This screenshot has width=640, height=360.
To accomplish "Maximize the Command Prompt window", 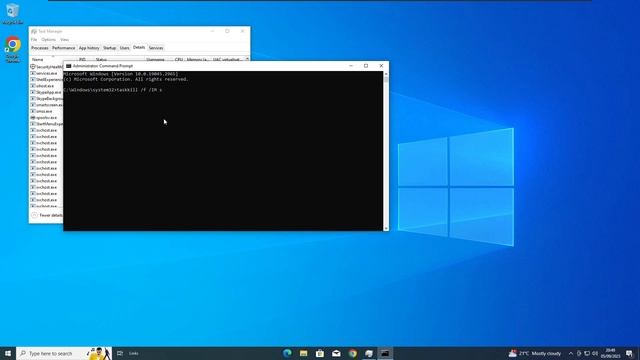I will (x=366, y=66).
